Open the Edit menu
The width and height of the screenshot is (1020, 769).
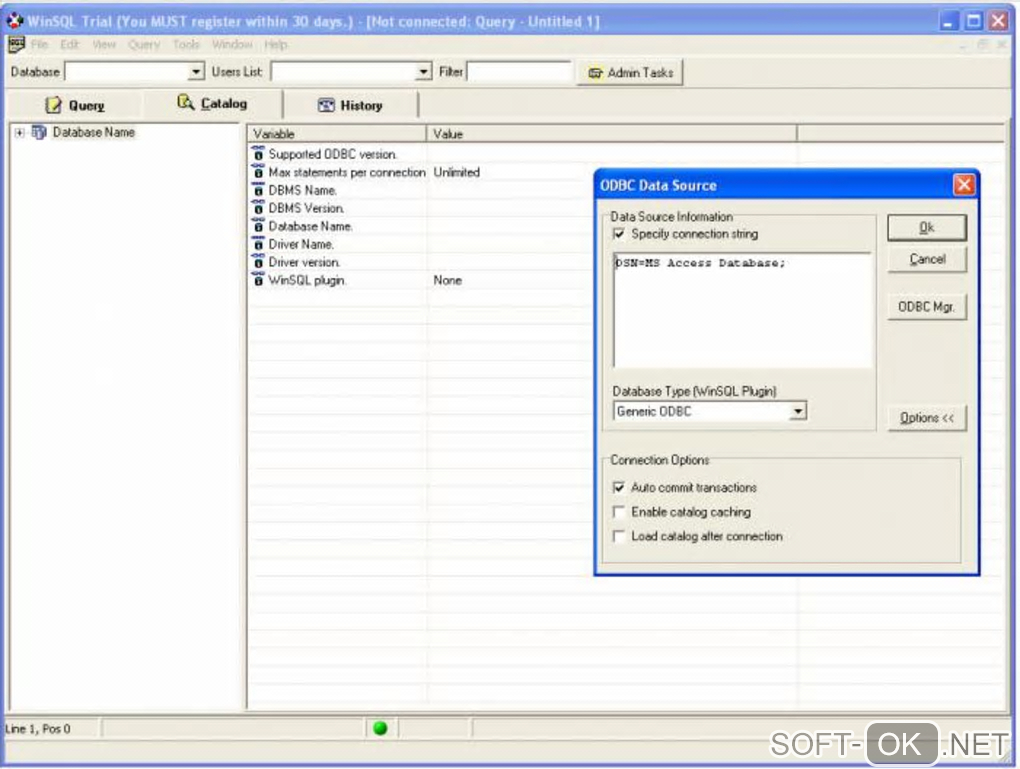pyautogui.click(x=69, y=44)
